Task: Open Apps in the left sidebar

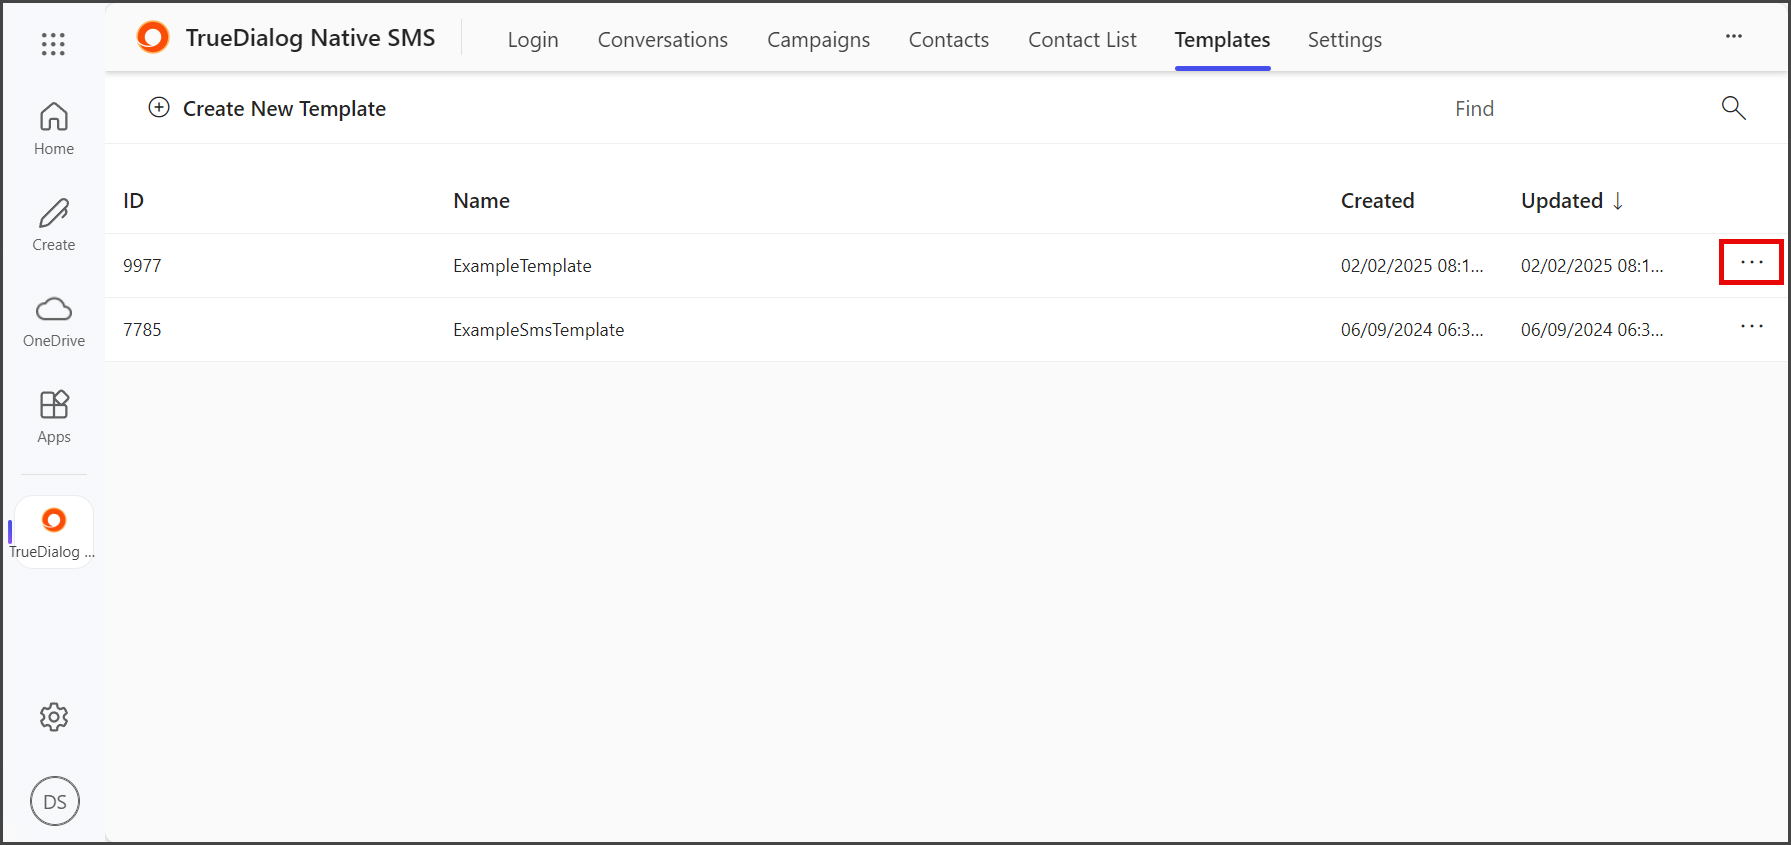Action: (x=54, y=417)
